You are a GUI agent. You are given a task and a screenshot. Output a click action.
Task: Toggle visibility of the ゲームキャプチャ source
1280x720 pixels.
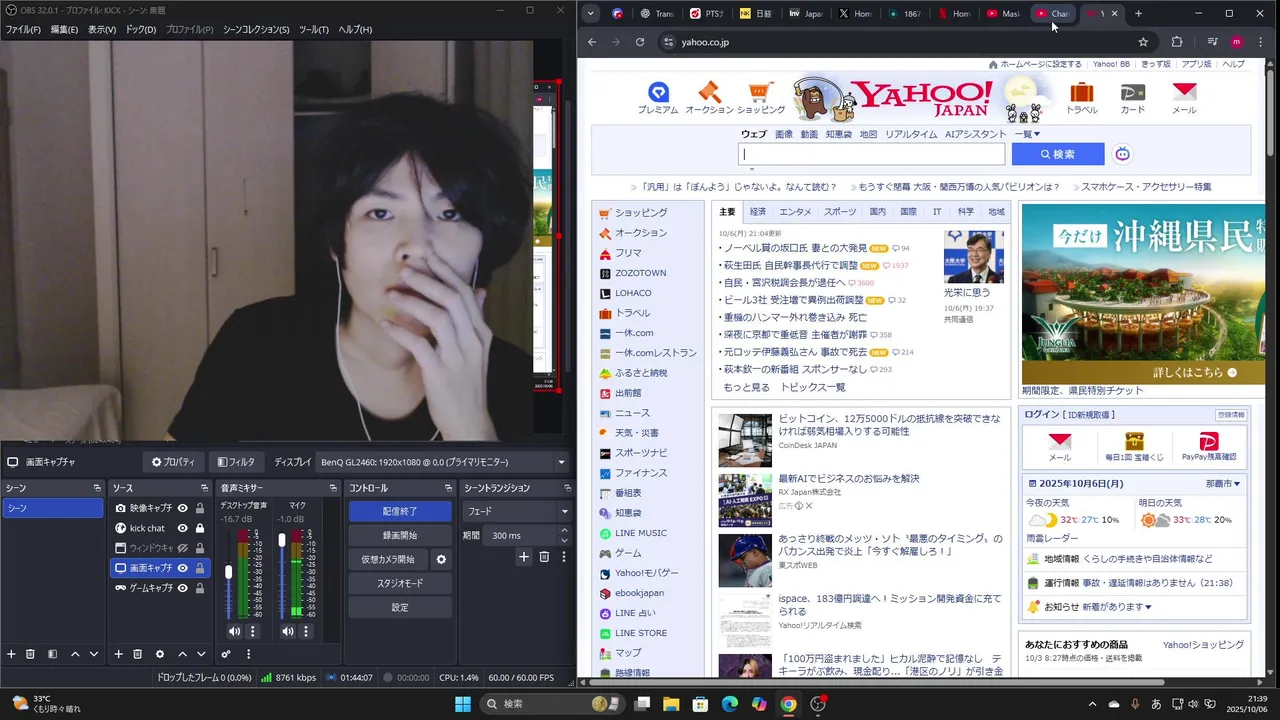point(183,588)
